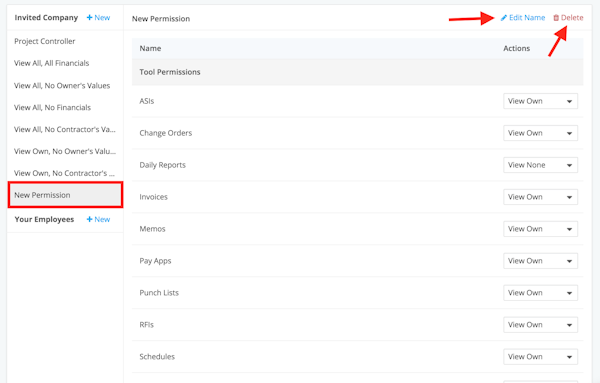Screen dimensions: 600x383
Task: Open the ASIs permission dropdown
Action: click(x=540, y=101)
